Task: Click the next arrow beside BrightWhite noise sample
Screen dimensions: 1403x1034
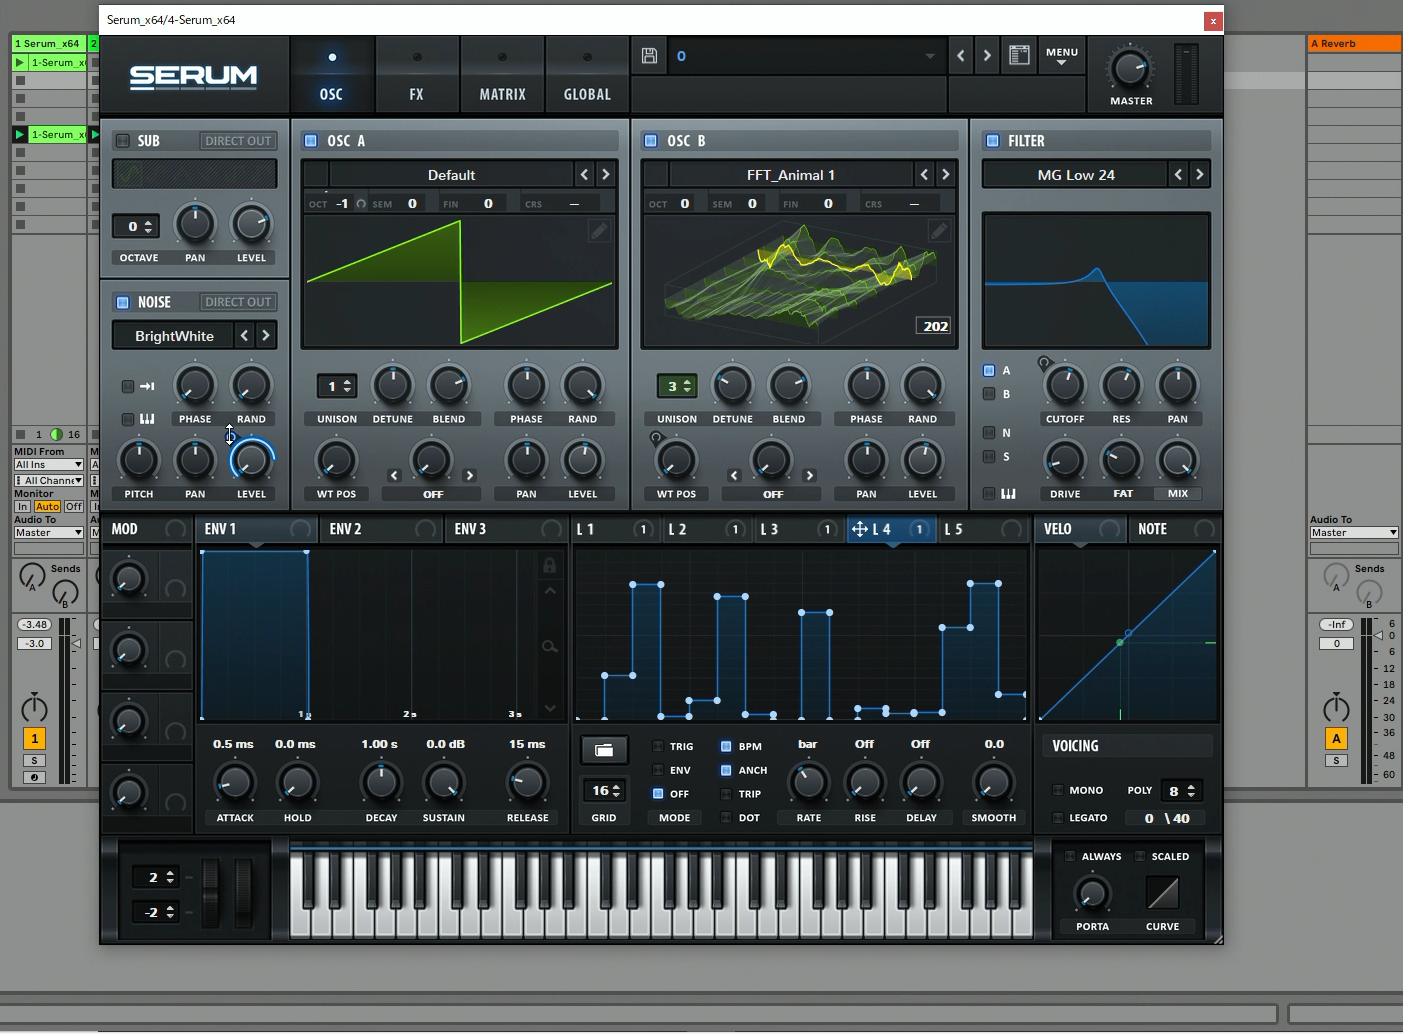Action: click(265, 335)
